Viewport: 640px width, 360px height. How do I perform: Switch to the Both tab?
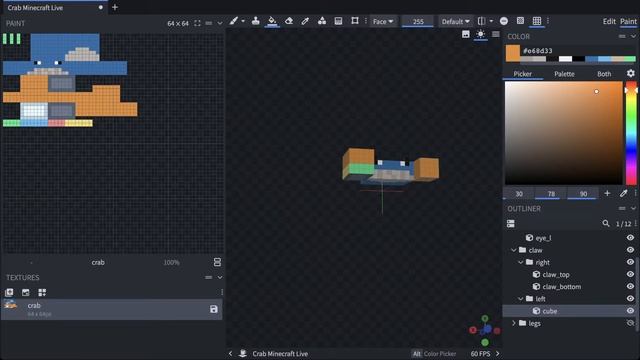[x=604, y=74]
